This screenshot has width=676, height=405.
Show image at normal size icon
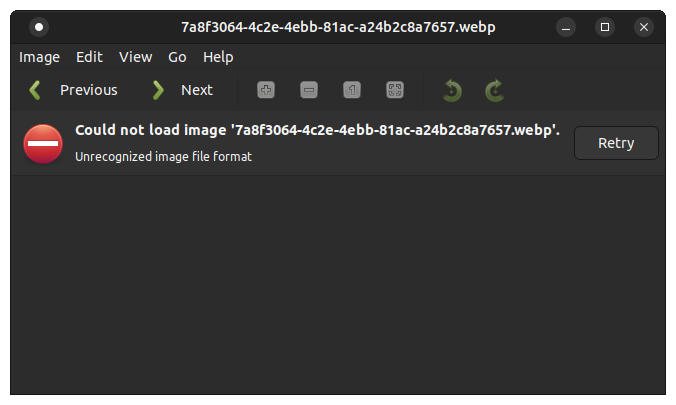[x=352, y=90]
